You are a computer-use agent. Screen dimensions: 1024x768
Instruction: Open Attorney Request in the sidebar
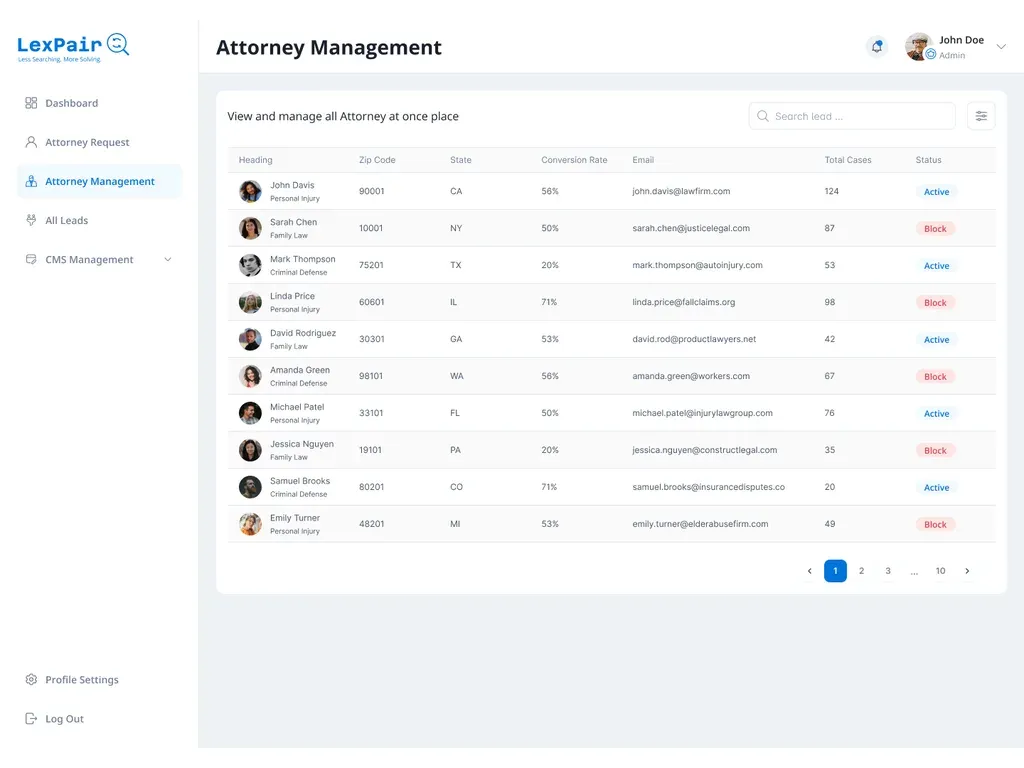point(99,142)
